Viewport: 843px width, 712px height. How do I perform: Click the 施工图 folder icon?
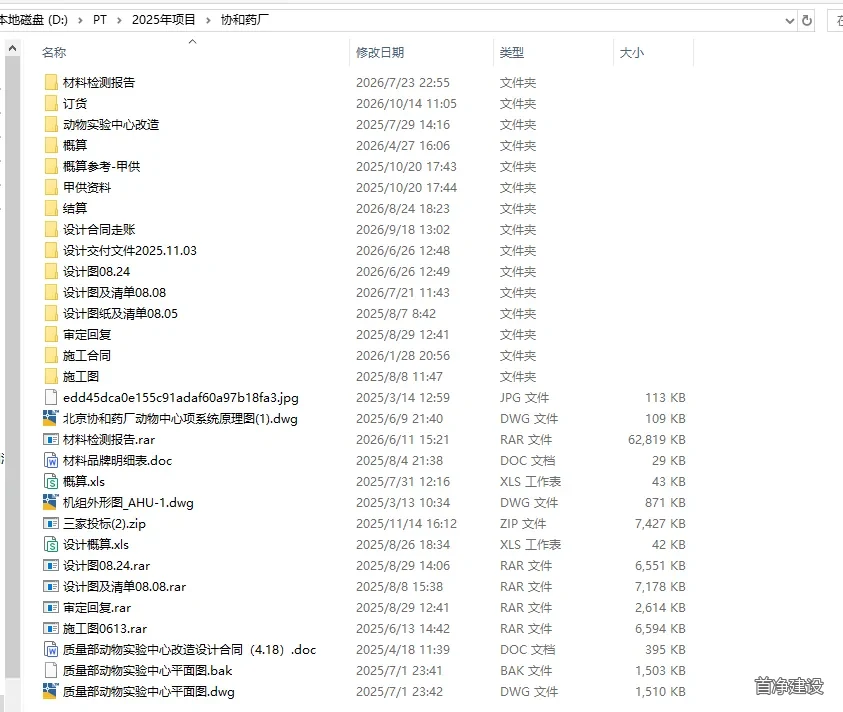51,376
